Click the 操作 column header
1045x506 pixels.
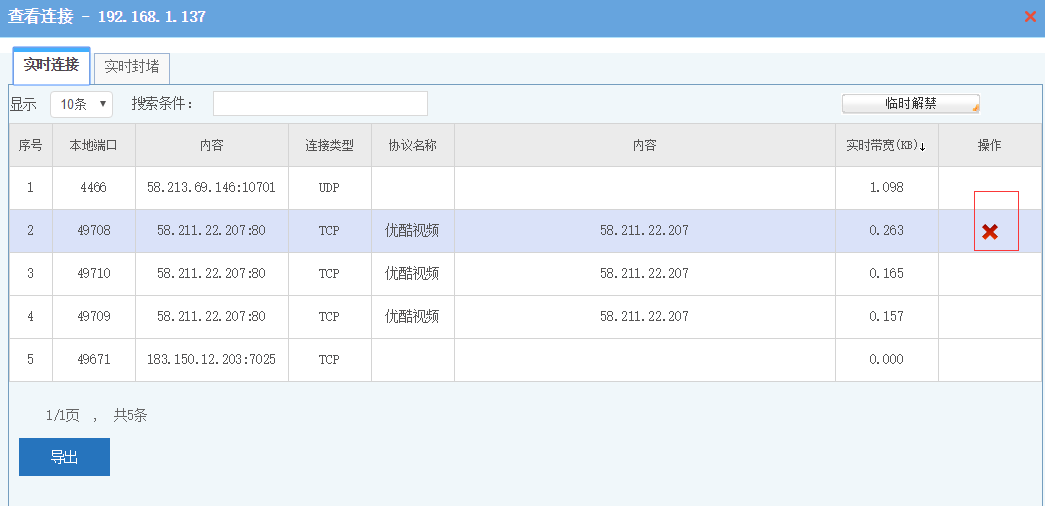click(989, 145)
